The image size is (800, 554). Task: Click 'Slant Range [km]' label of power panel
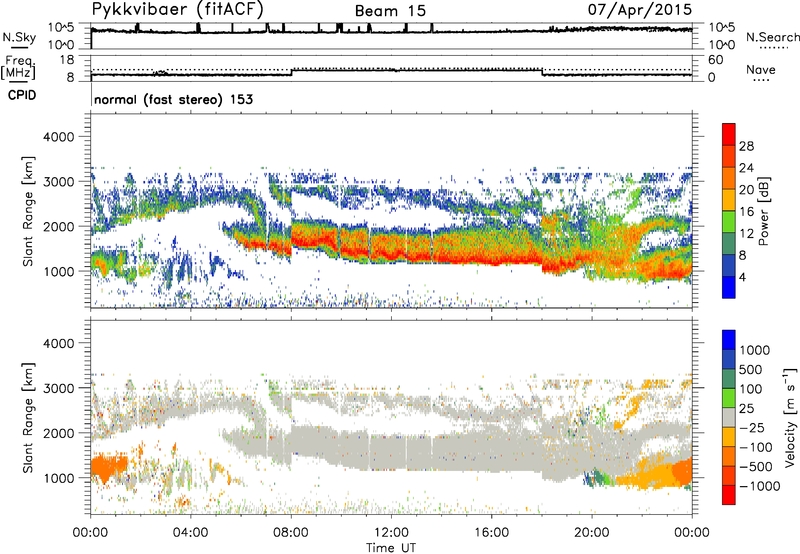coord(28,211)
